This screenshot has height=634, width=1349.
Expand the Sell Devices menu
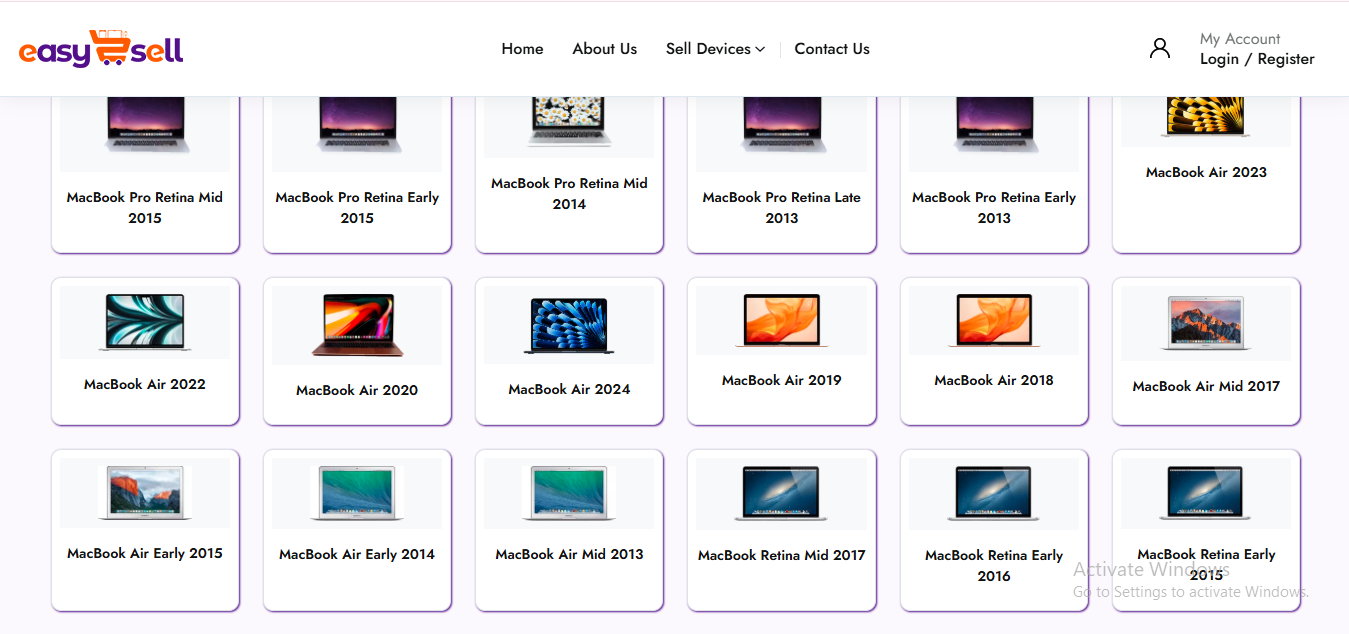(715, 49)
